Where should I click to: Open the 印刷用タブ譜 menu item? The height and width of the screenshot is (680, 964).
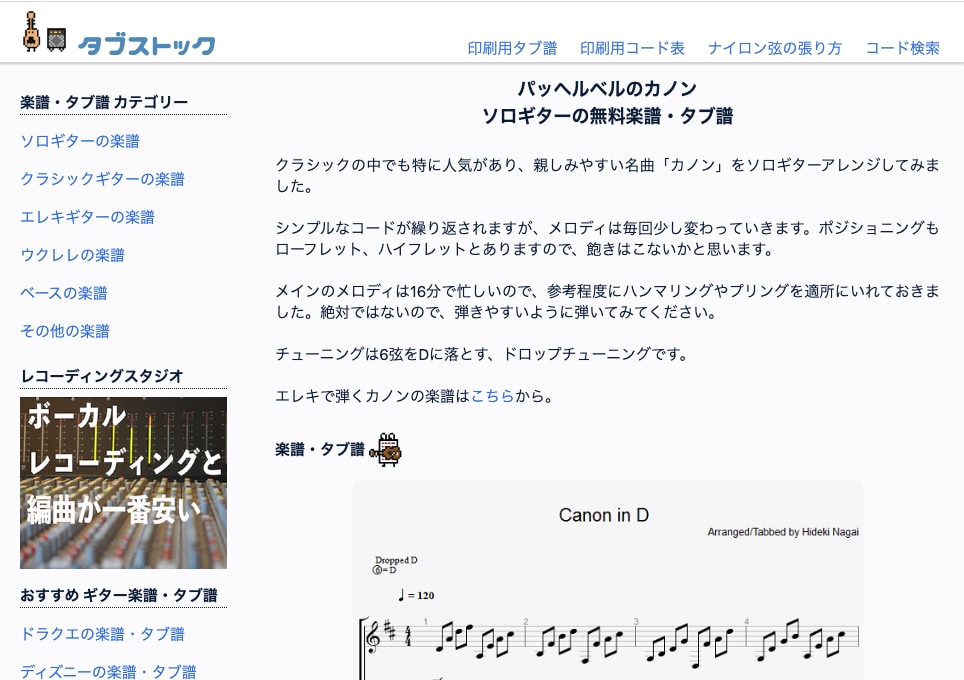[x=512, y=48]
